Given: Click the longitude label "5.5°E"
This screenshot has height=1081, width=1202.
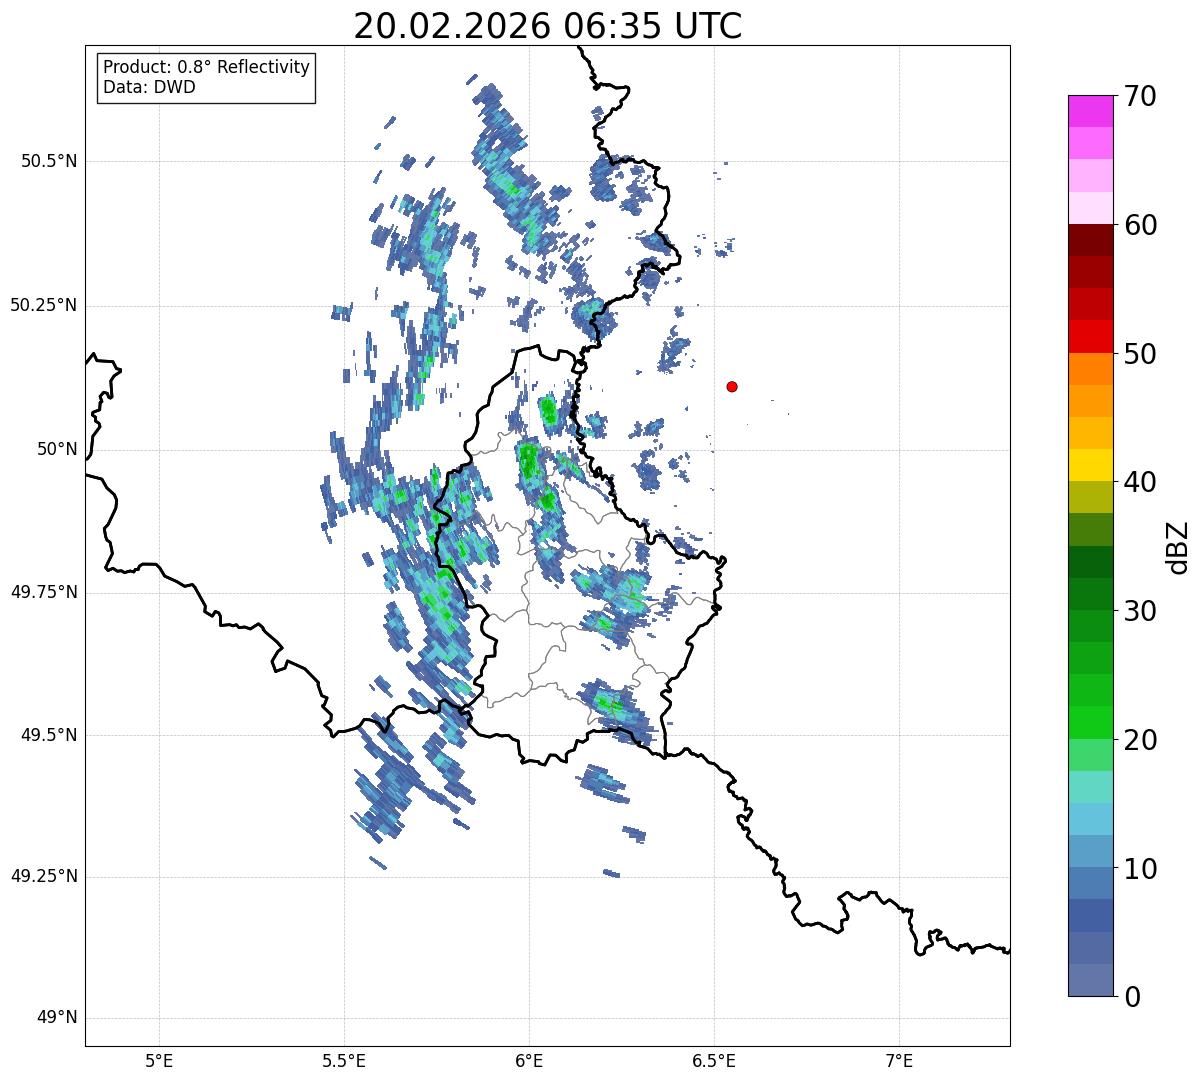Looking at the screenshot, I should click(345, 1061).
